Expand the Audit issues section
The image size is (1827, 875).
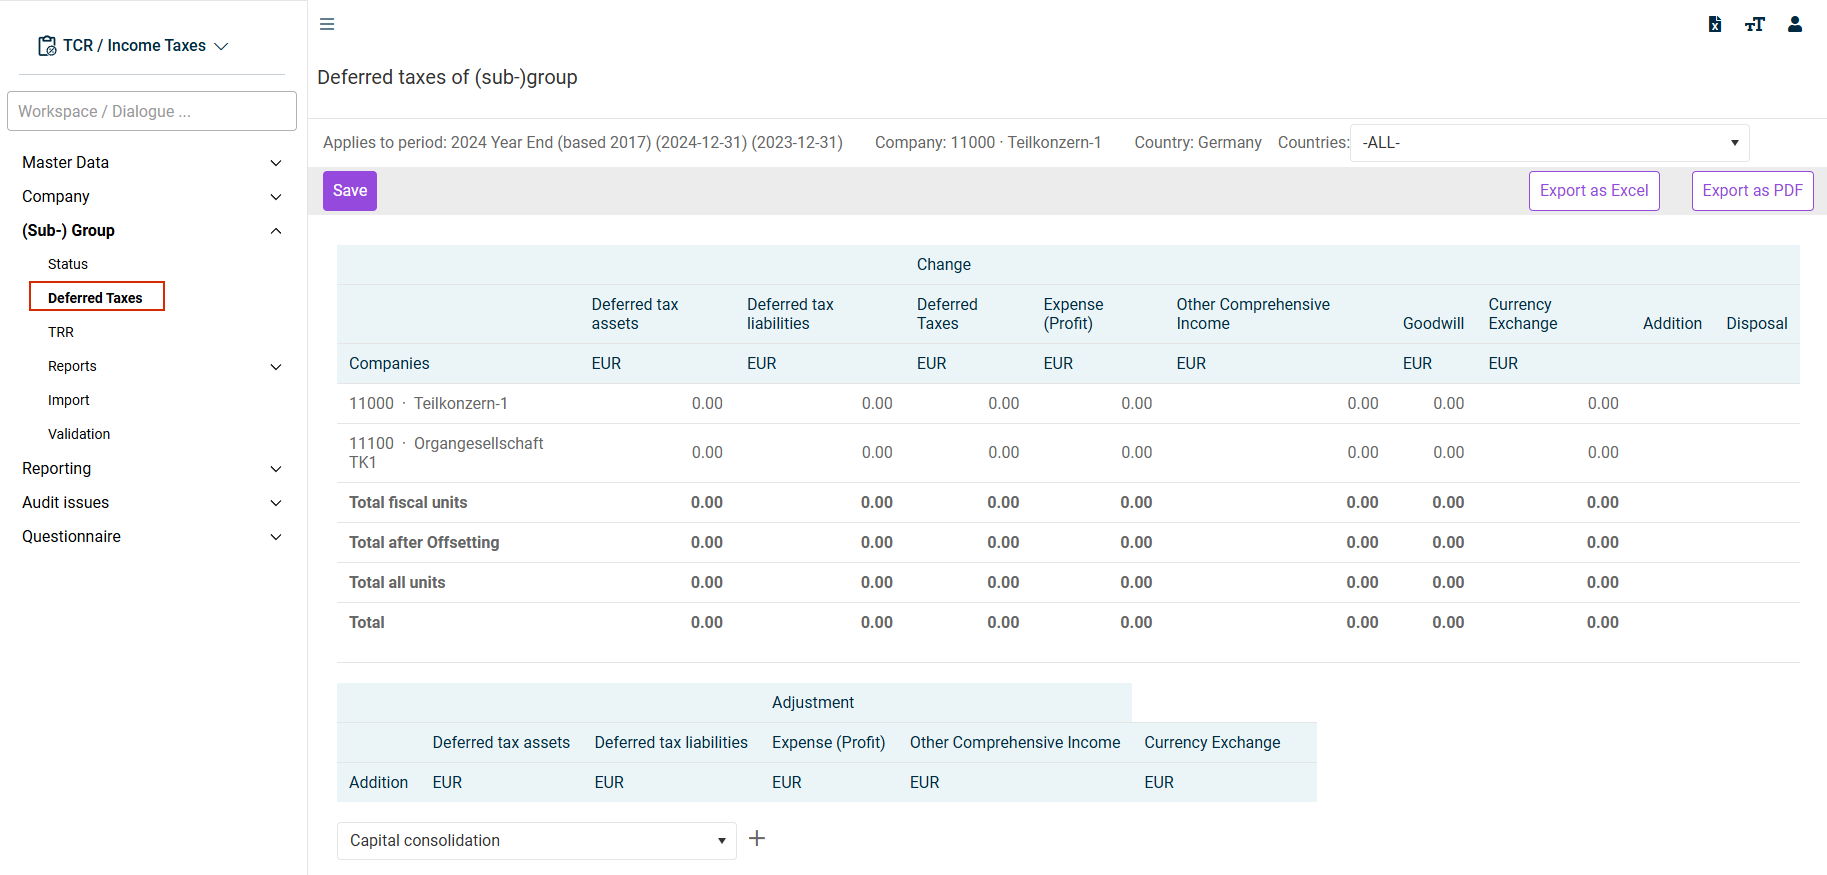pos(152,502)
